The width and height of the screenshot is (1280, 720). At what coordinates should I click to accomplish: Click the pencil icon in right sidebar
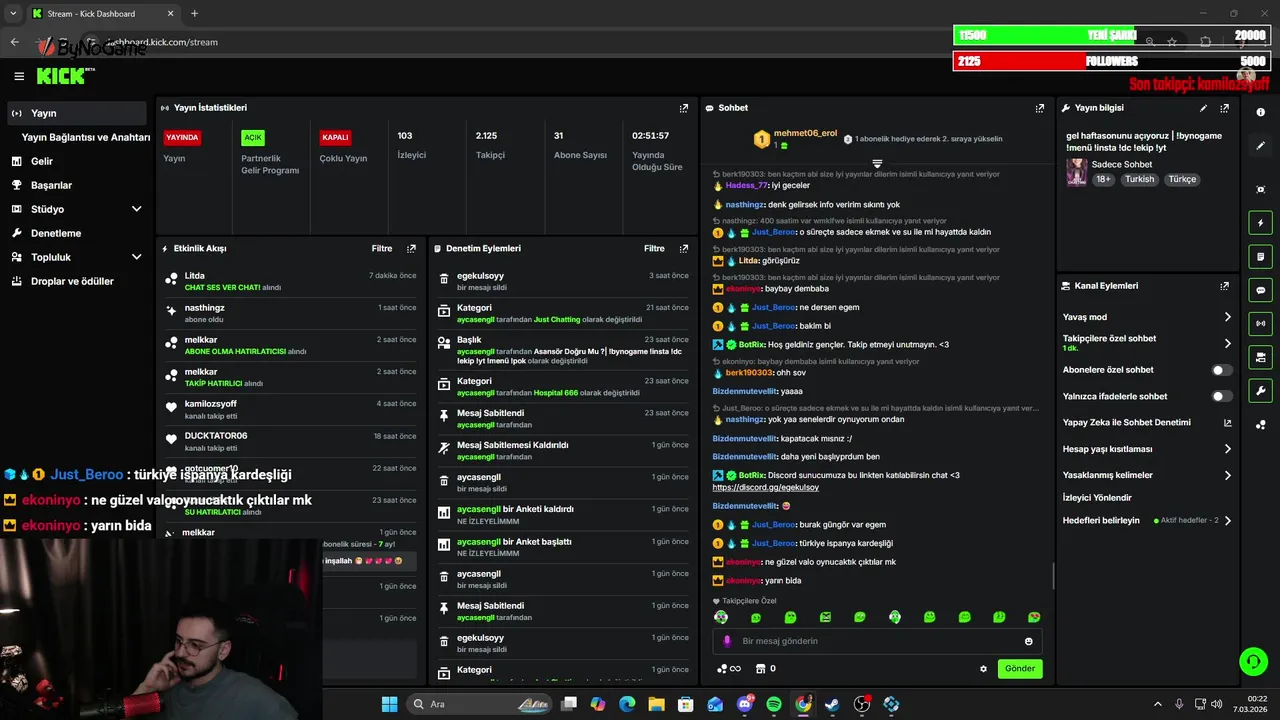pyautogui.click(x=1261, y=146)
